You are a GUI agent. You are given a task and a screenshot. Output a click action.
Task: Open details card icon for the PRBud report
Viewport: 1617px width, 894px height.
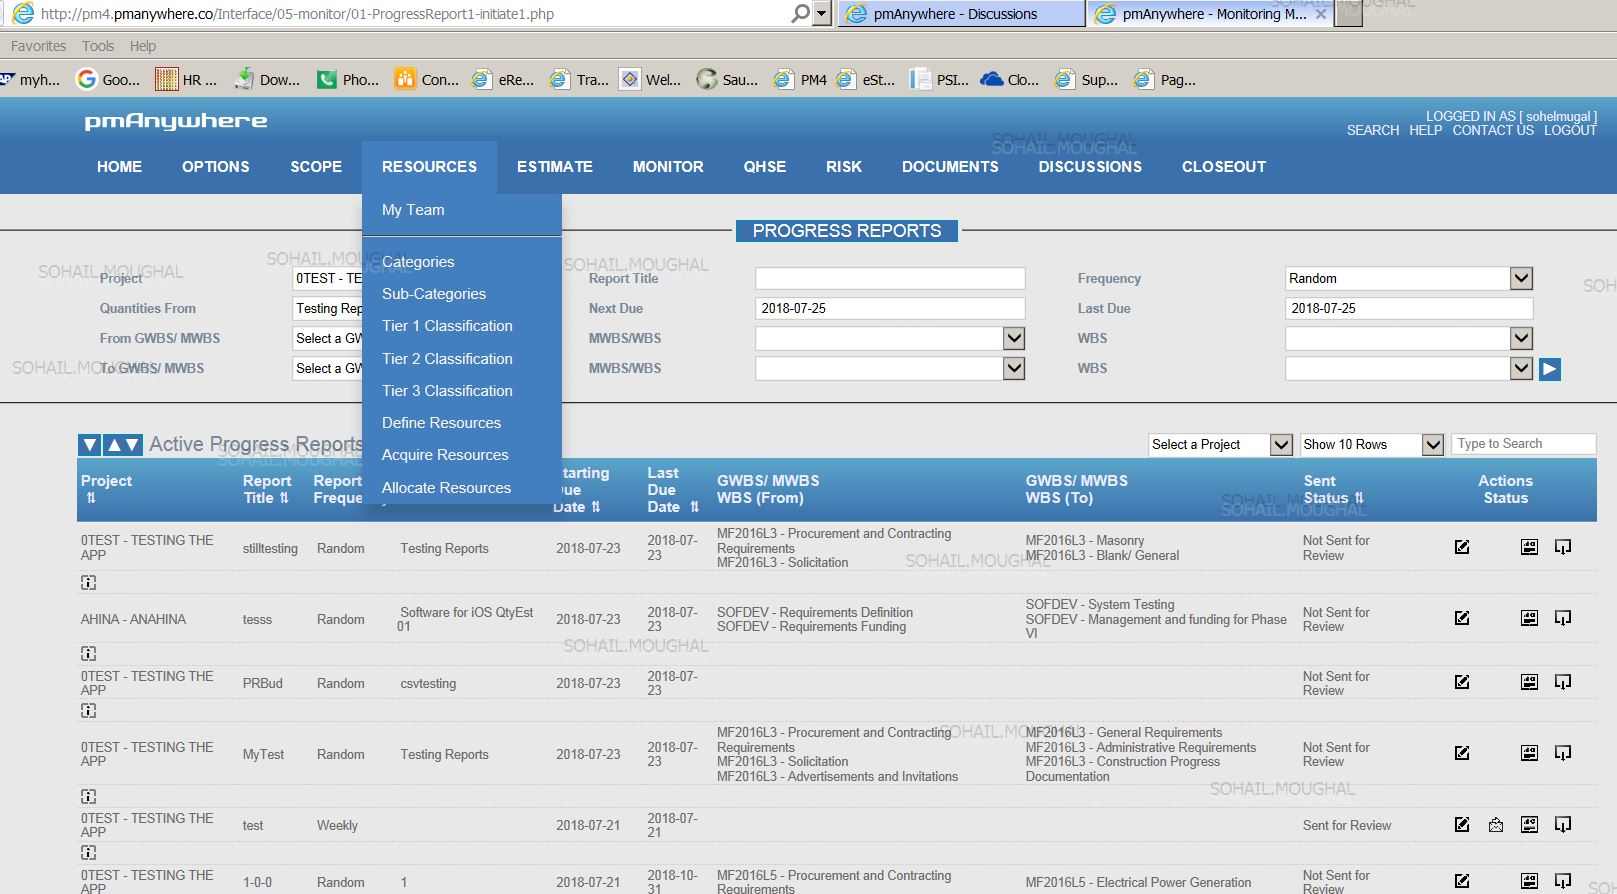click(1529, 682)
